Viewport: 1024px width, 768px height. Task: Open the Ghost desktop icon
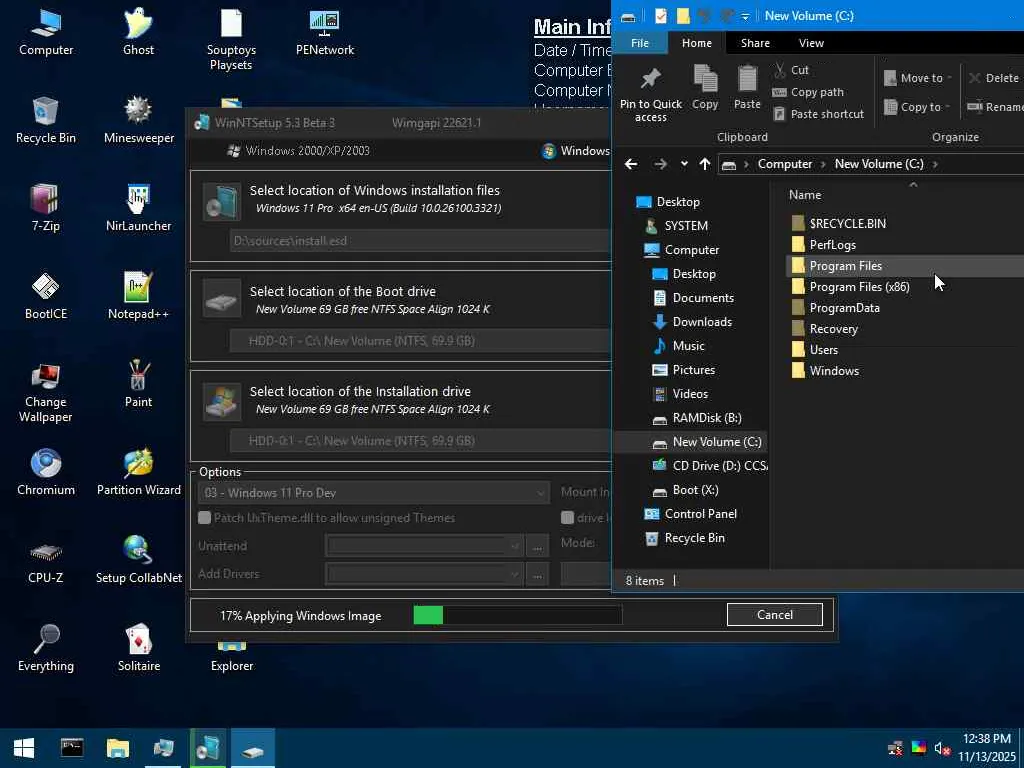click(138, 31)
